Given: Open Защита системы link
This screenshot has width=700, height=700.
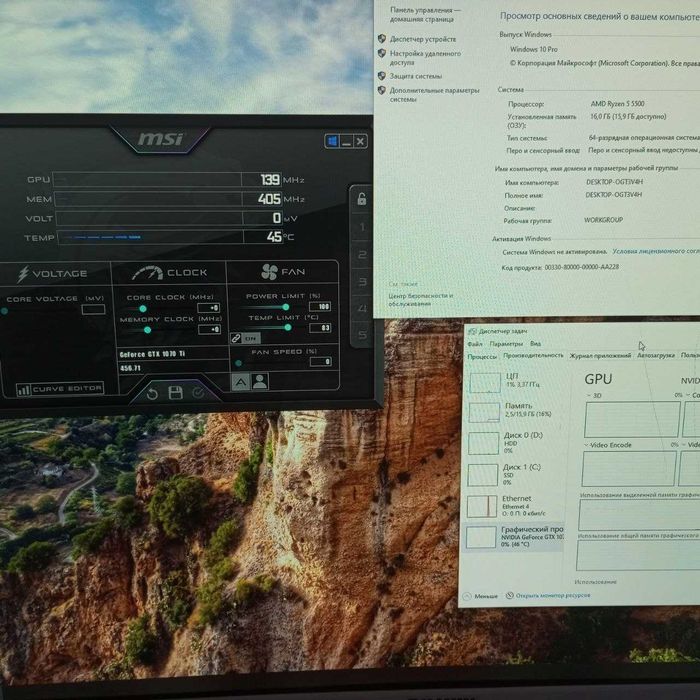Looking at the screenshot, I should (x=416, y=76).
